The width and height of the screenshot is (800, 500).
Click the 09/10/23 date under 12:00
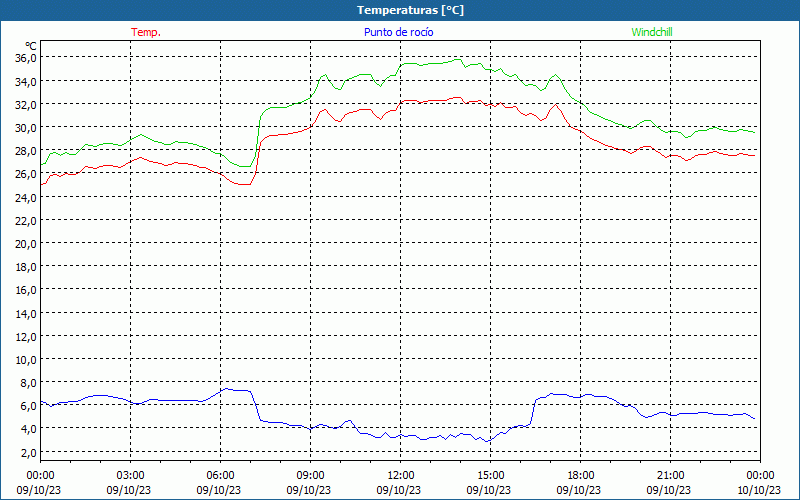[x=399, y=490]
